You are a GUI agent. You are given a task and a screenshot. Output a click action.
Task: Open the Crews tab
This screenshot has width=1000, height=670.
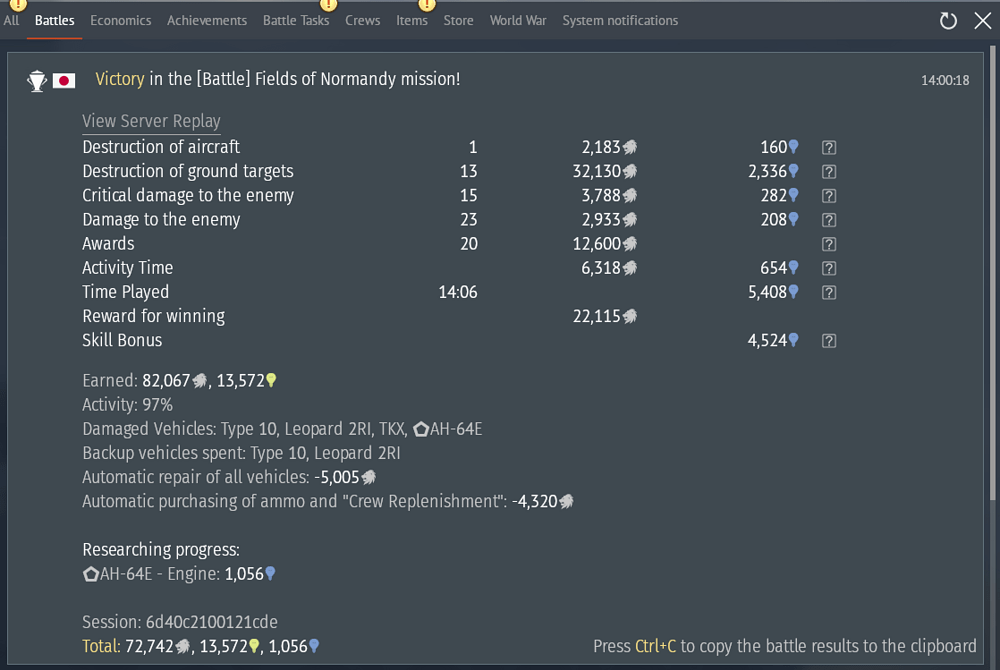[362, 20]
